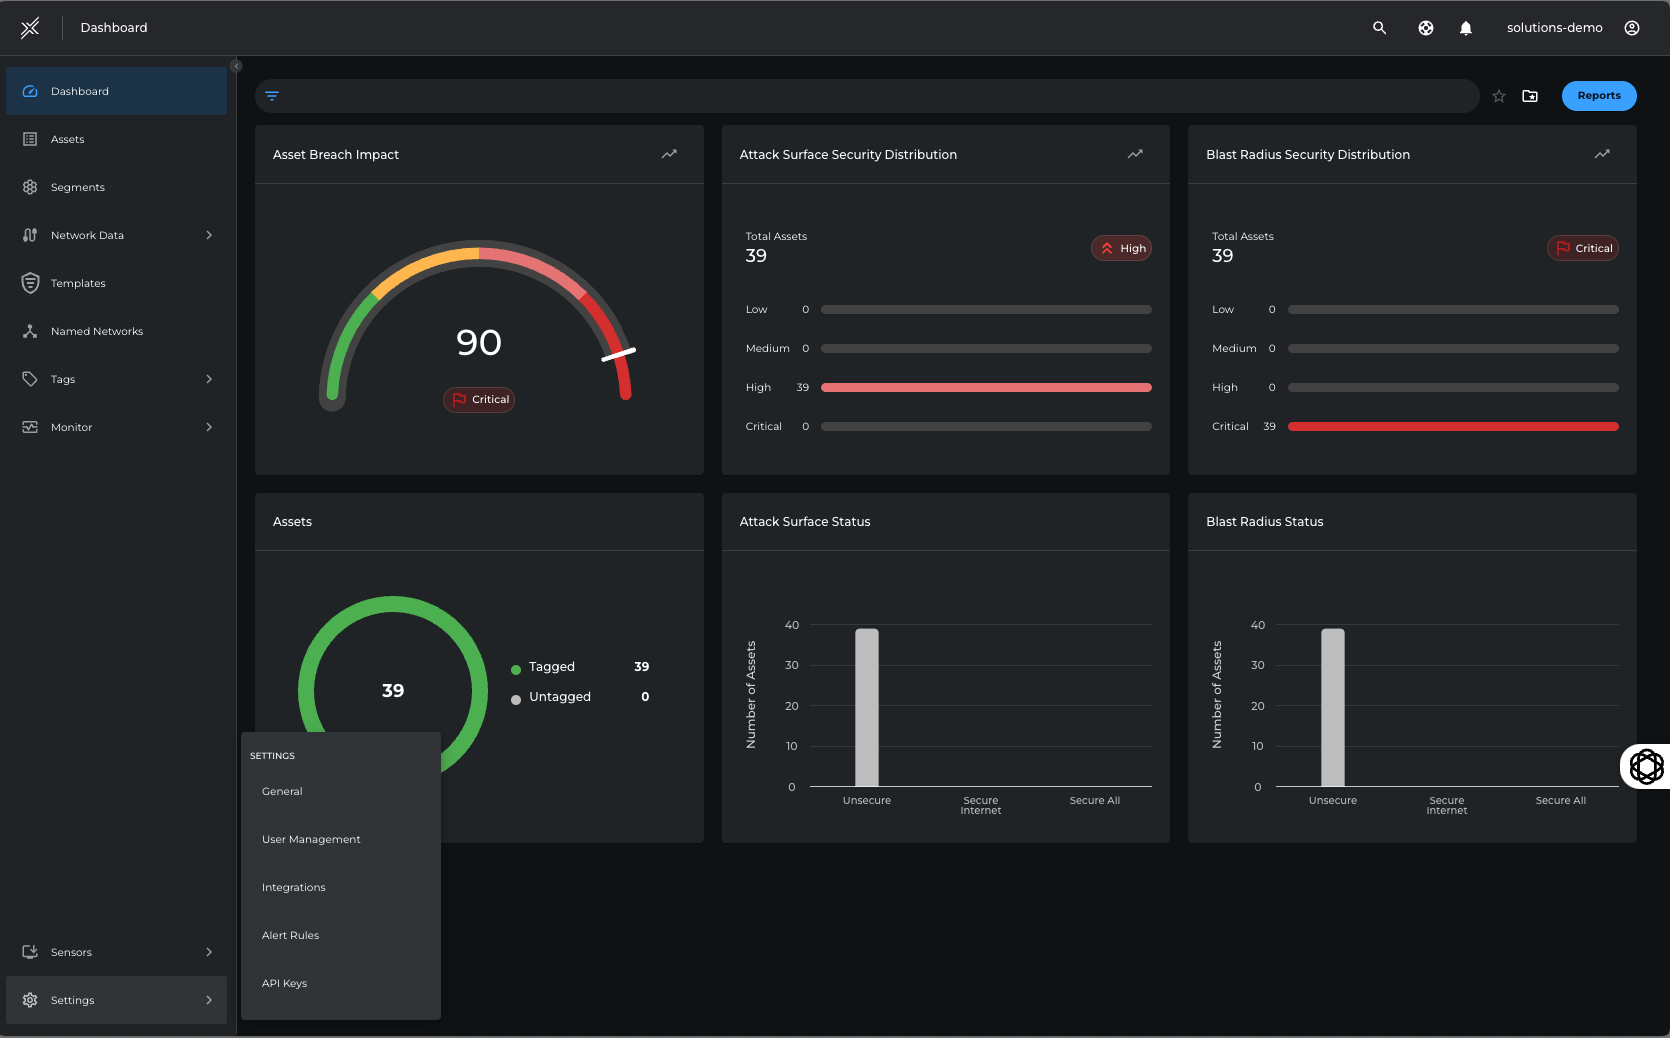Open the help lifebuoy icon

(x=1426, y=28)
